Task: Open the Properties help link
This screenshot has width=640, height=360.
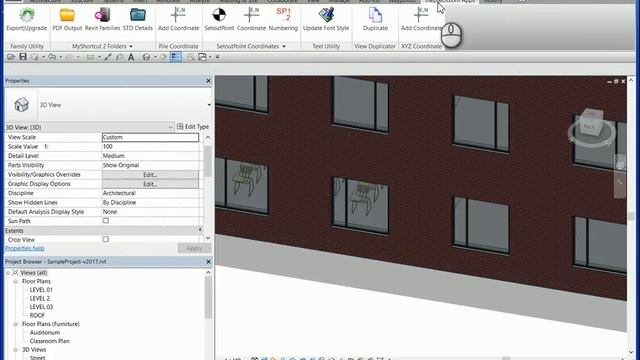Action: pyautogui.click(x=25, y=248)
